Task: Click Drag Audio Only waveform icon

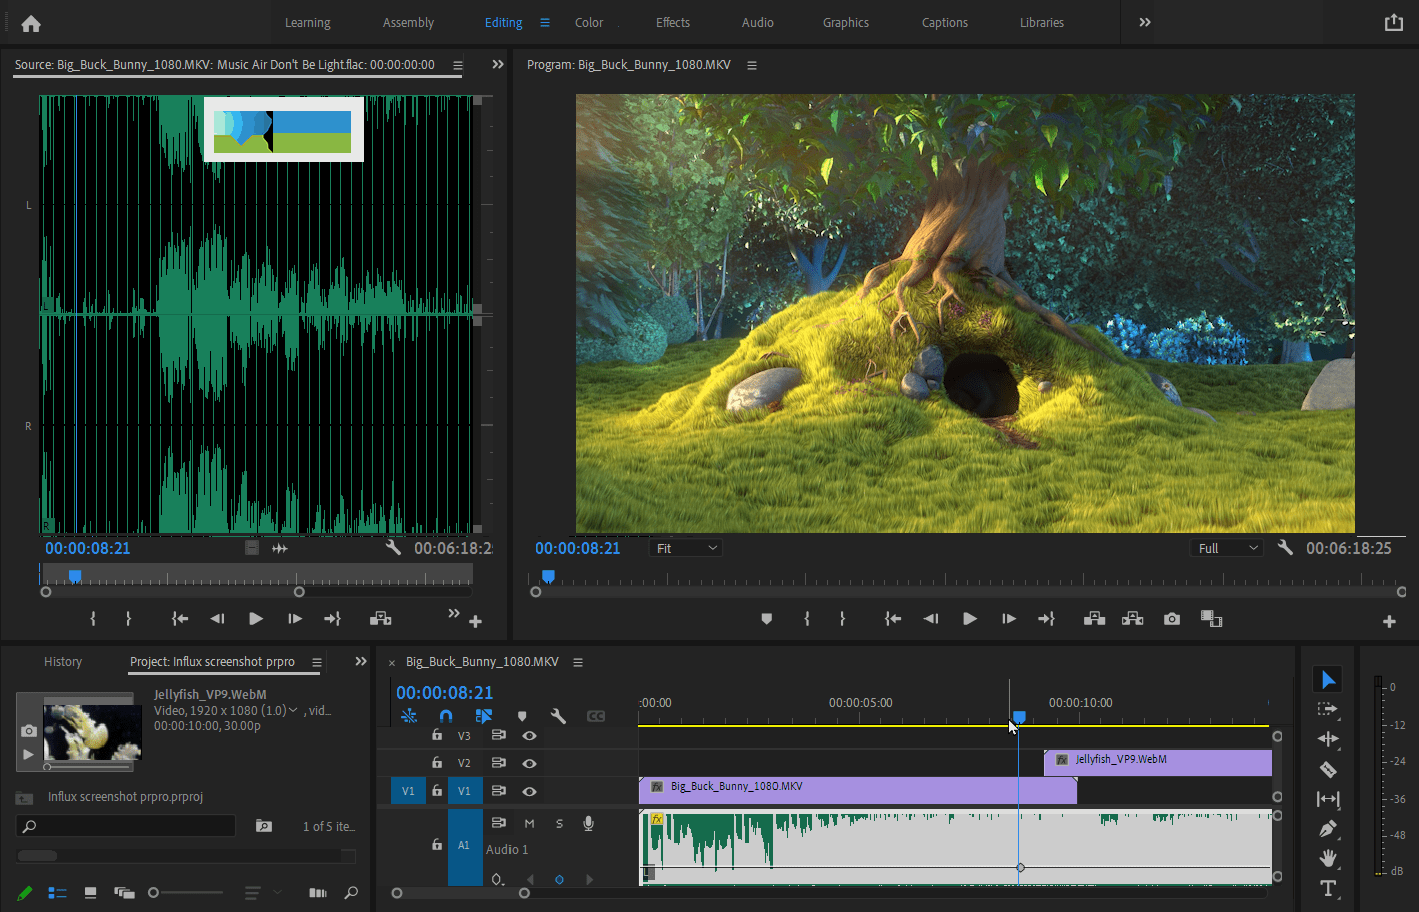Action: 280,548
